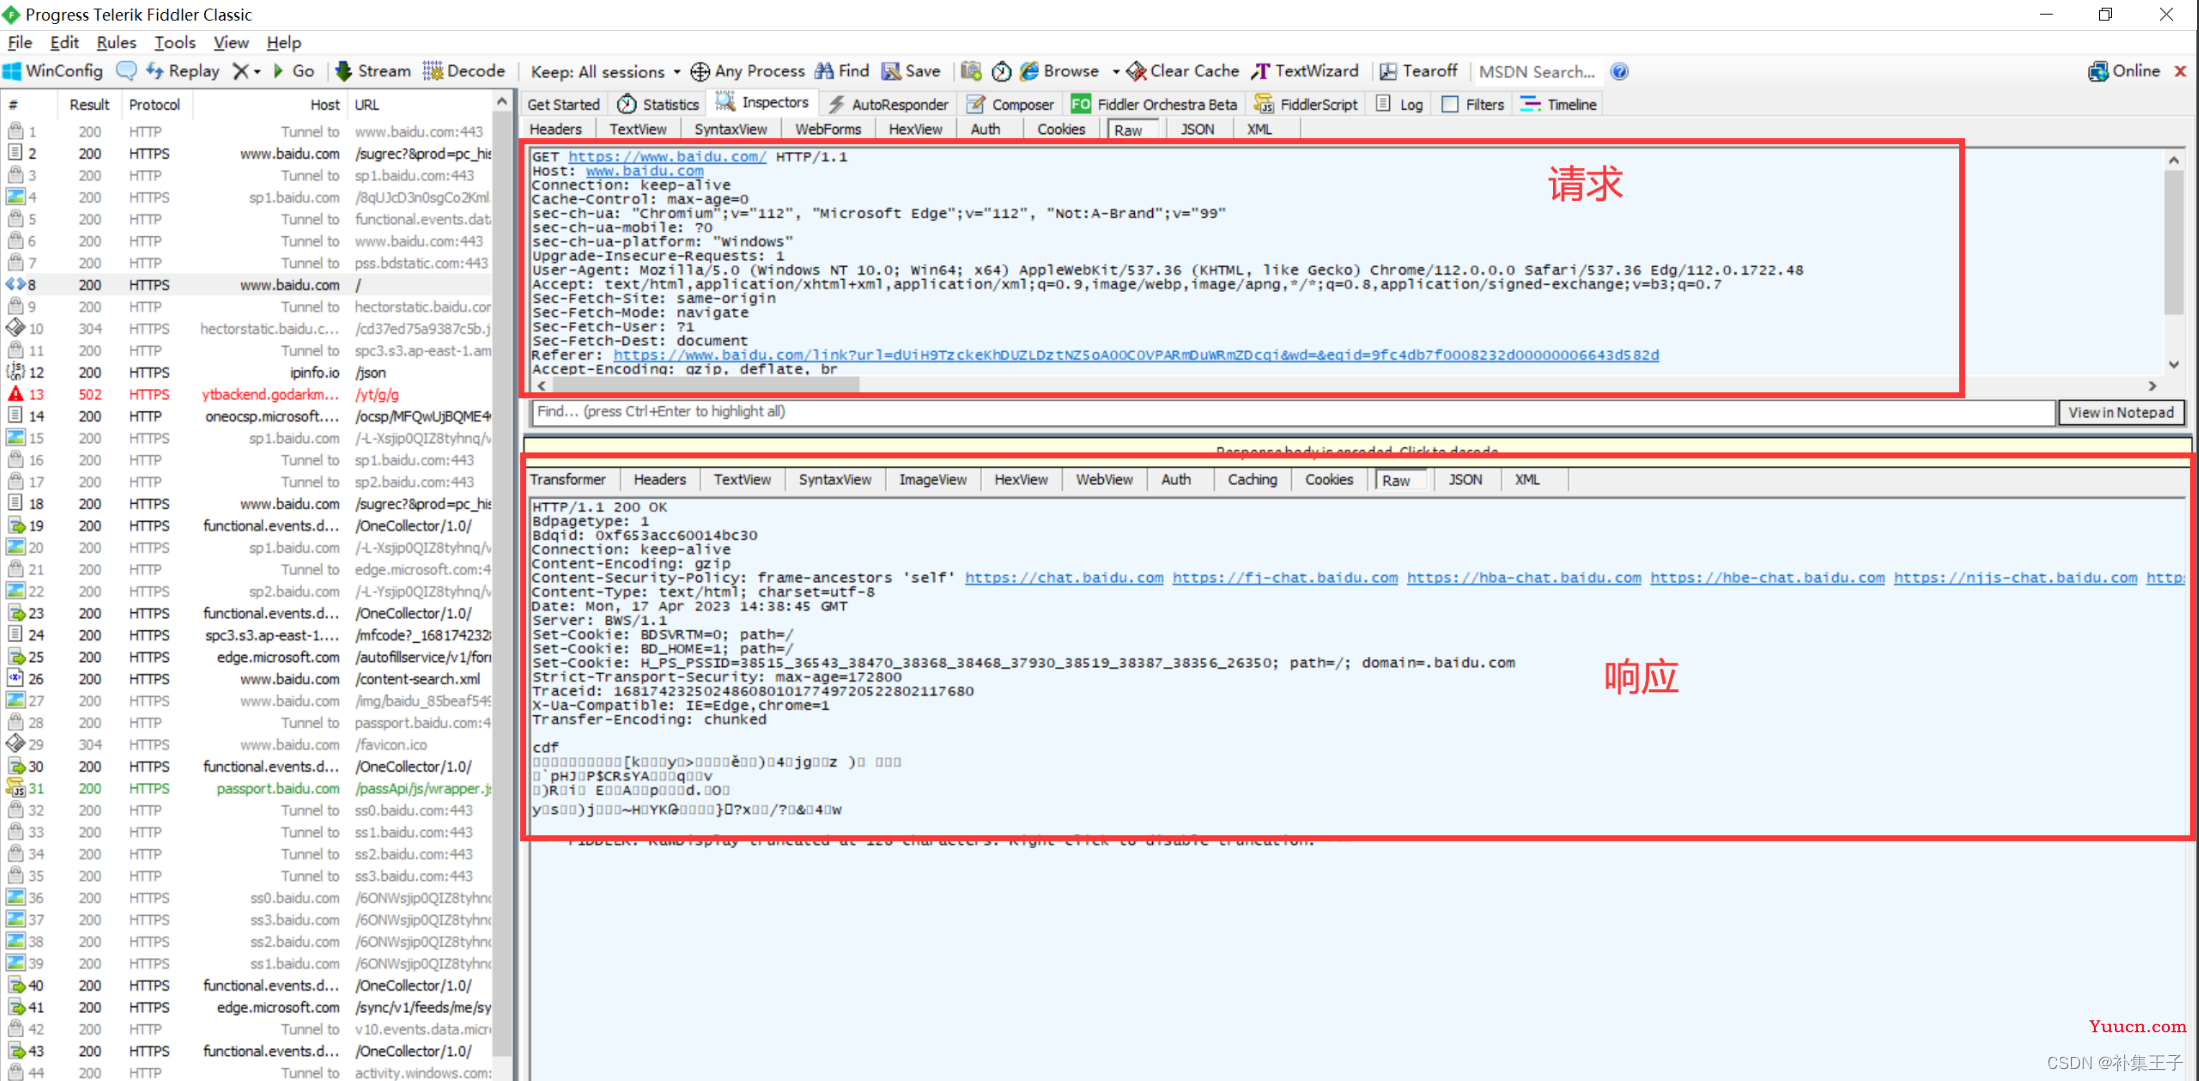
Task: Open the Browse button
Action: coord(1060,71)
